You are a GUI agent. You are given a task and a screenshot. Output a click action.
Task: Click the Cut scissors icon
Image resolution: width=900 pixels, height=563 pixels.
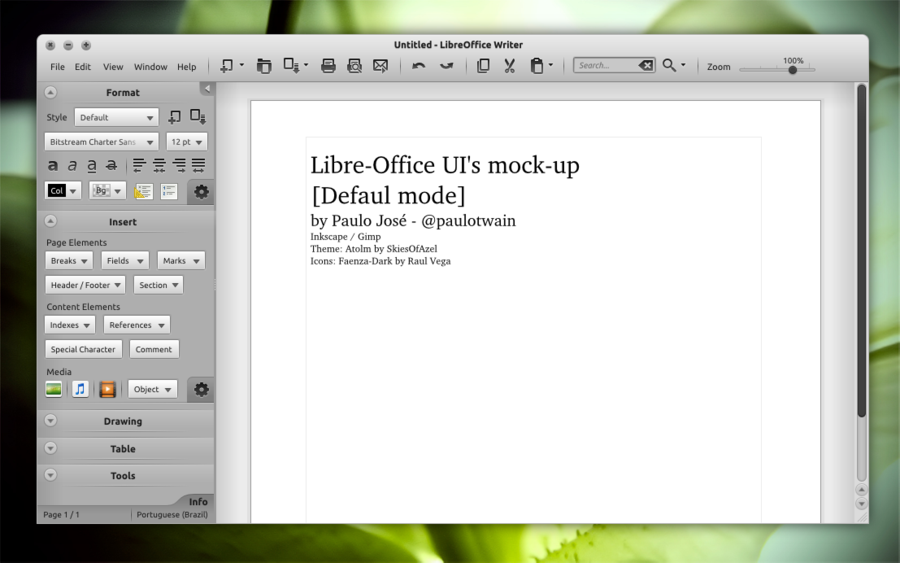pyautogui.click(x=509, y=66)
